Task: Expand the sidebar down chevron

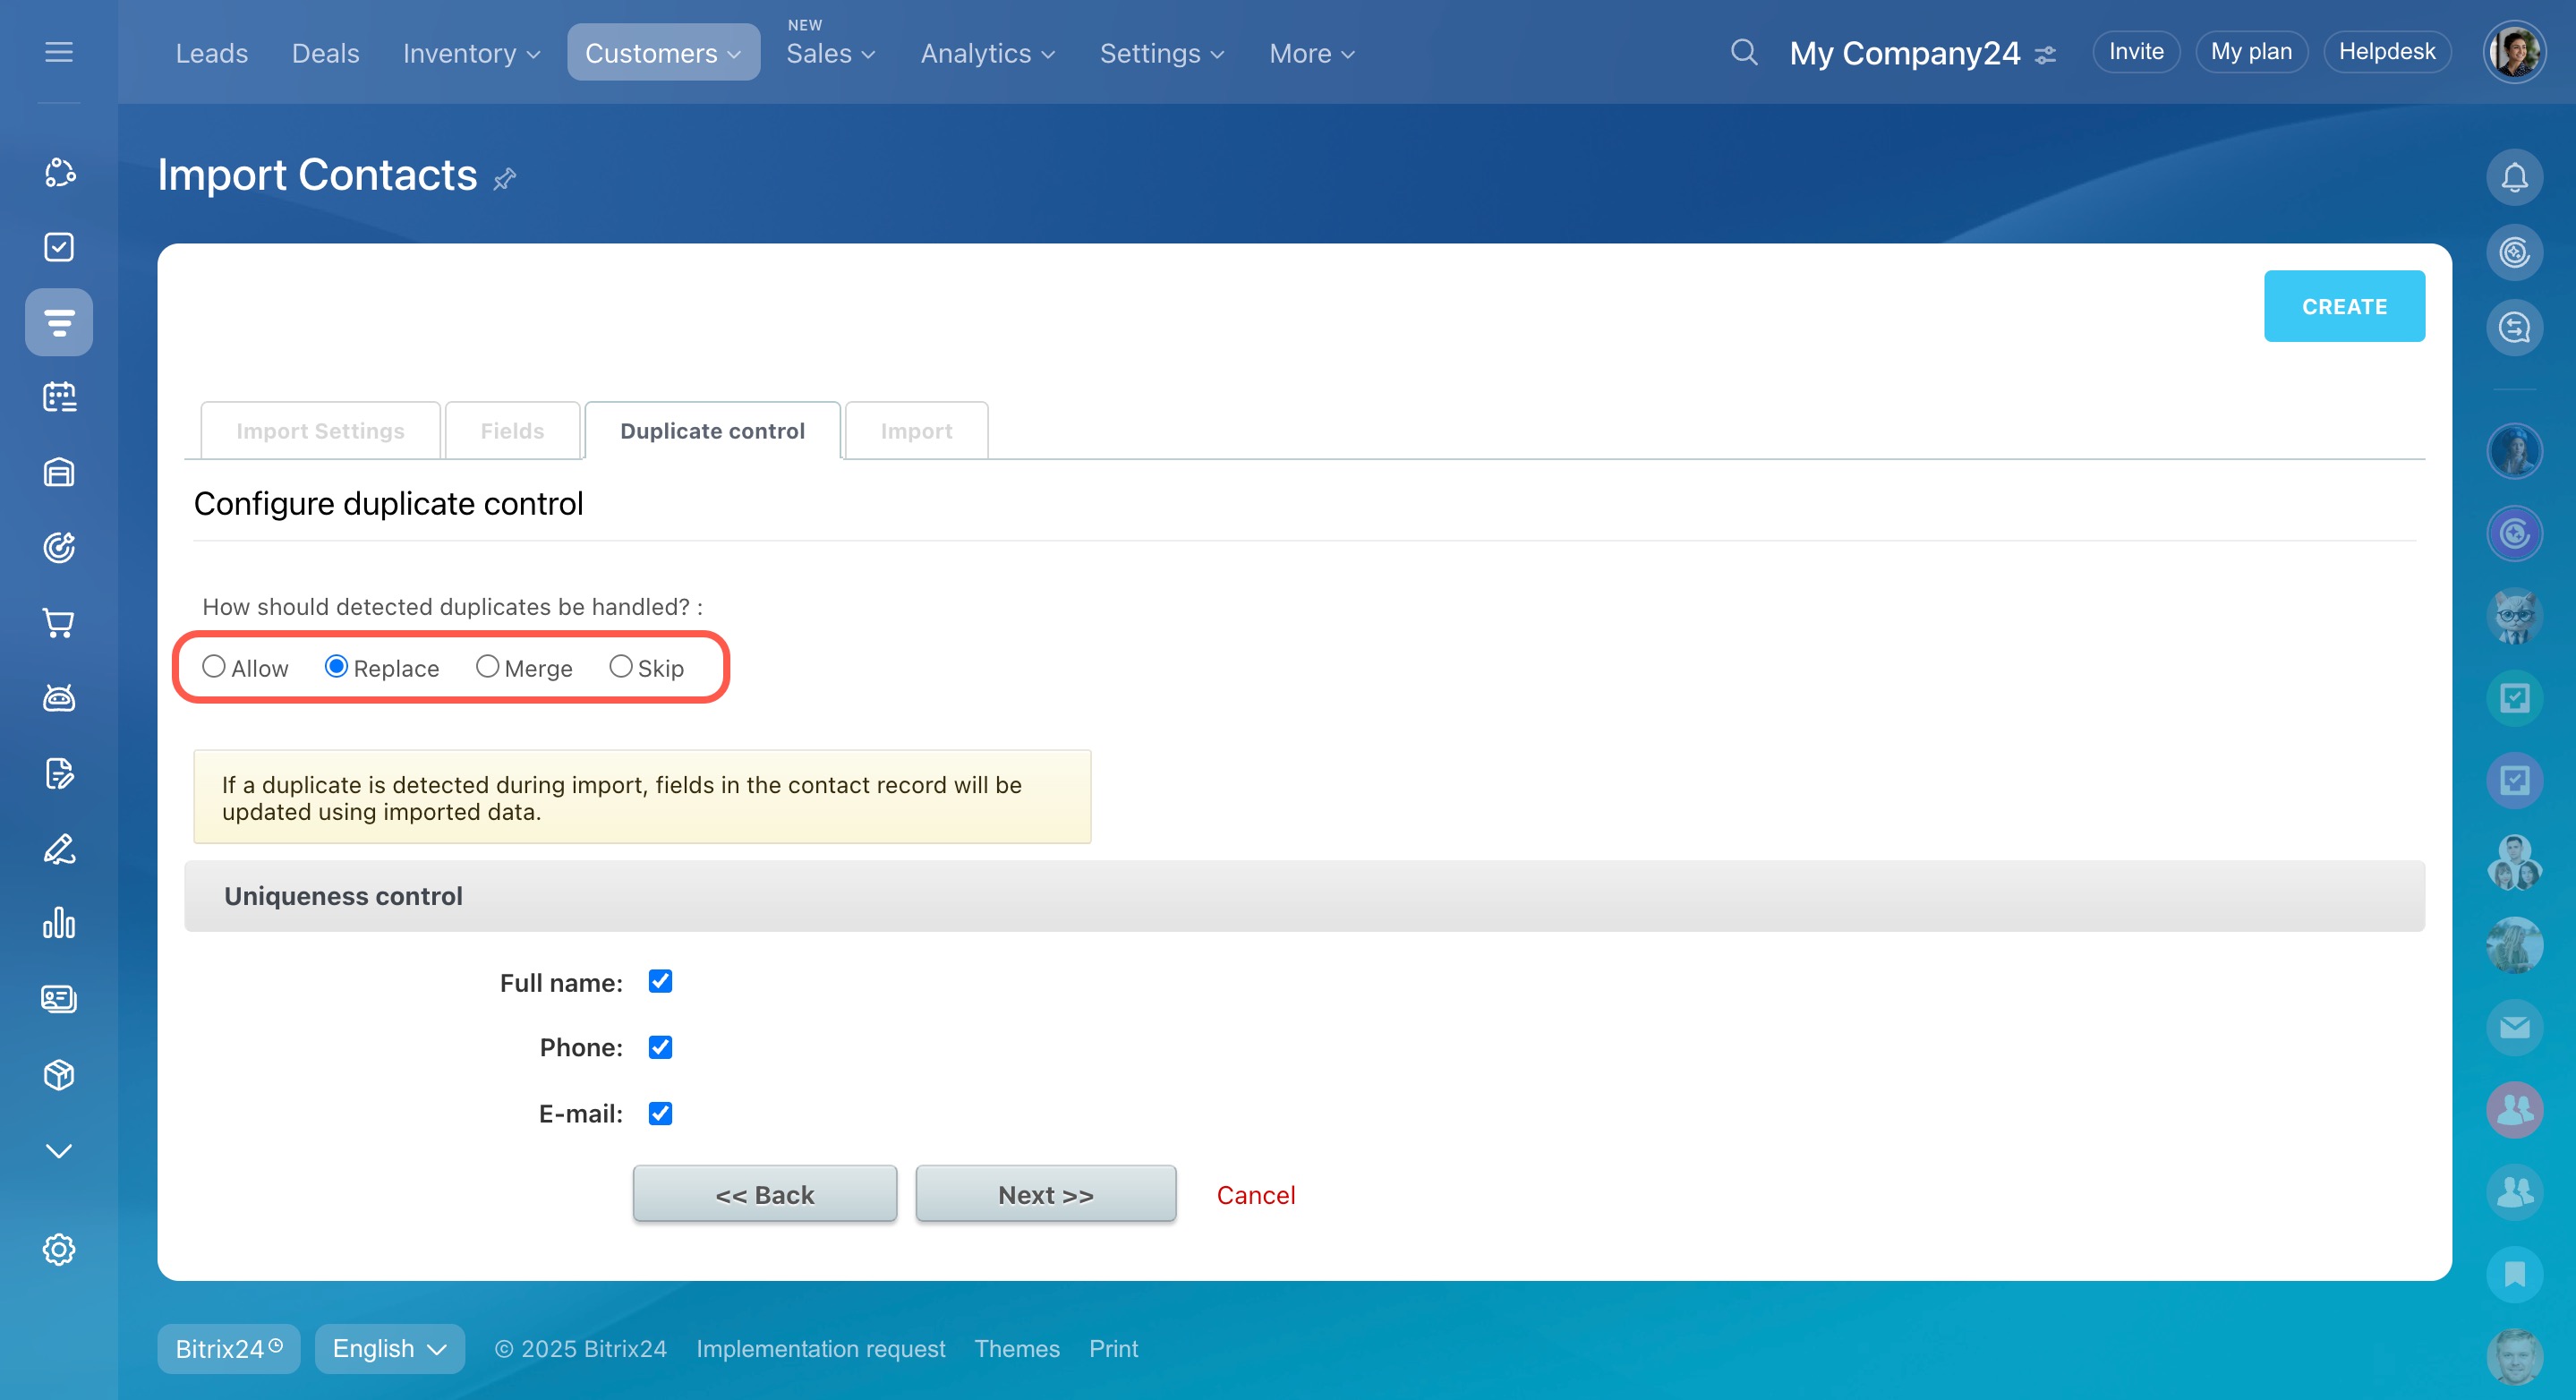Action: coord(59,1151)
